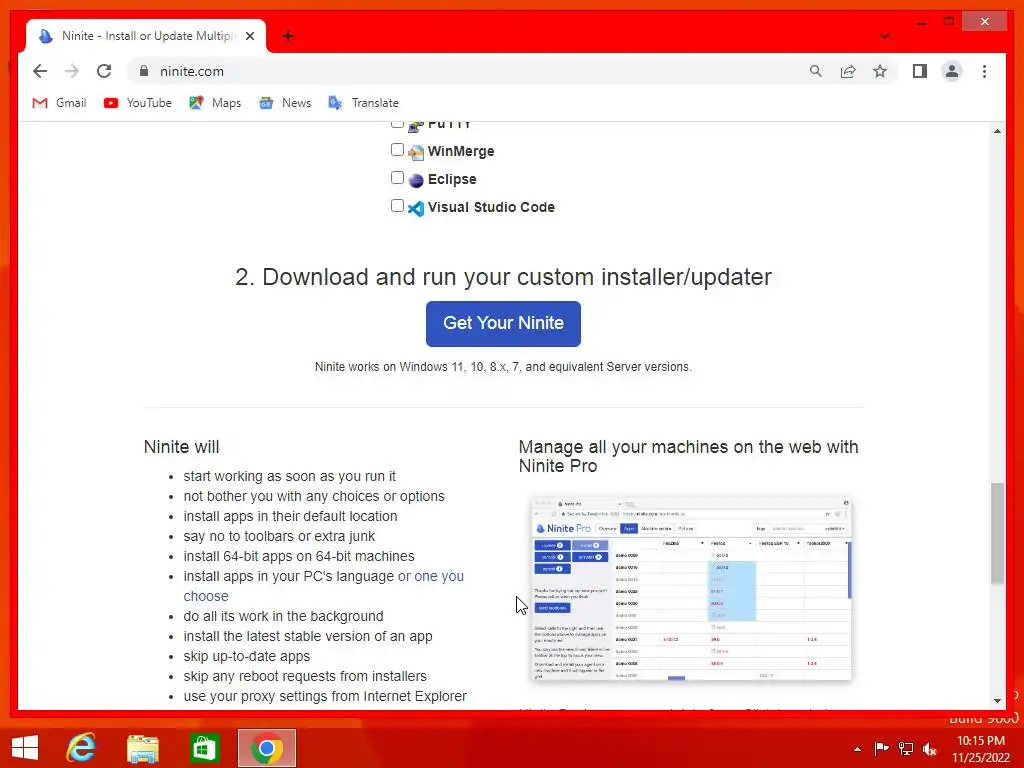Image resolution: width=1024 pixels, height=768 pixels.
Task: Open the Maps bookmark
Action: (x=215, y=103)
